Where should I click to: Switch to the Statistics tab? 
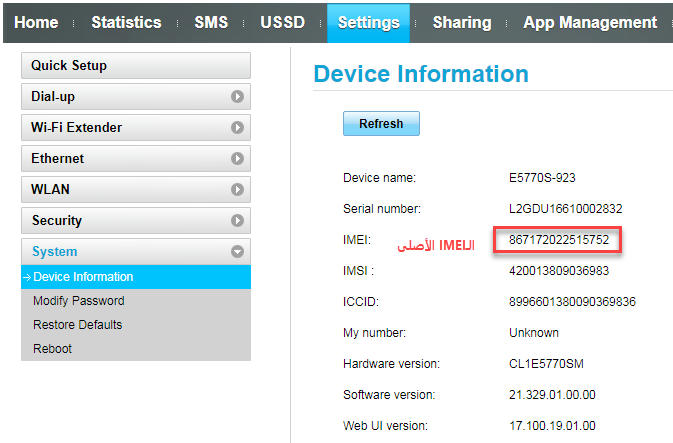pos(126,23)
